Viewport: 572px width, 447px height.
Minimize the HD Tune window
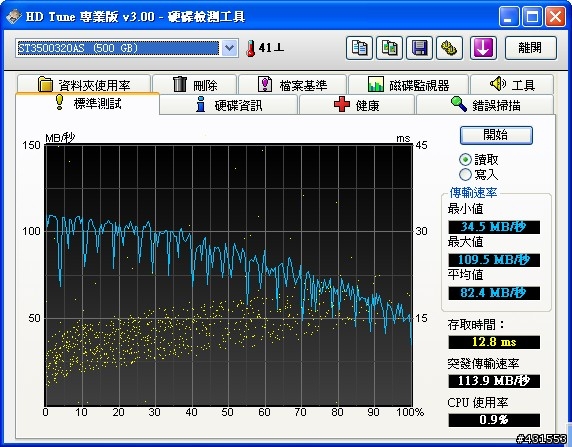509,16
